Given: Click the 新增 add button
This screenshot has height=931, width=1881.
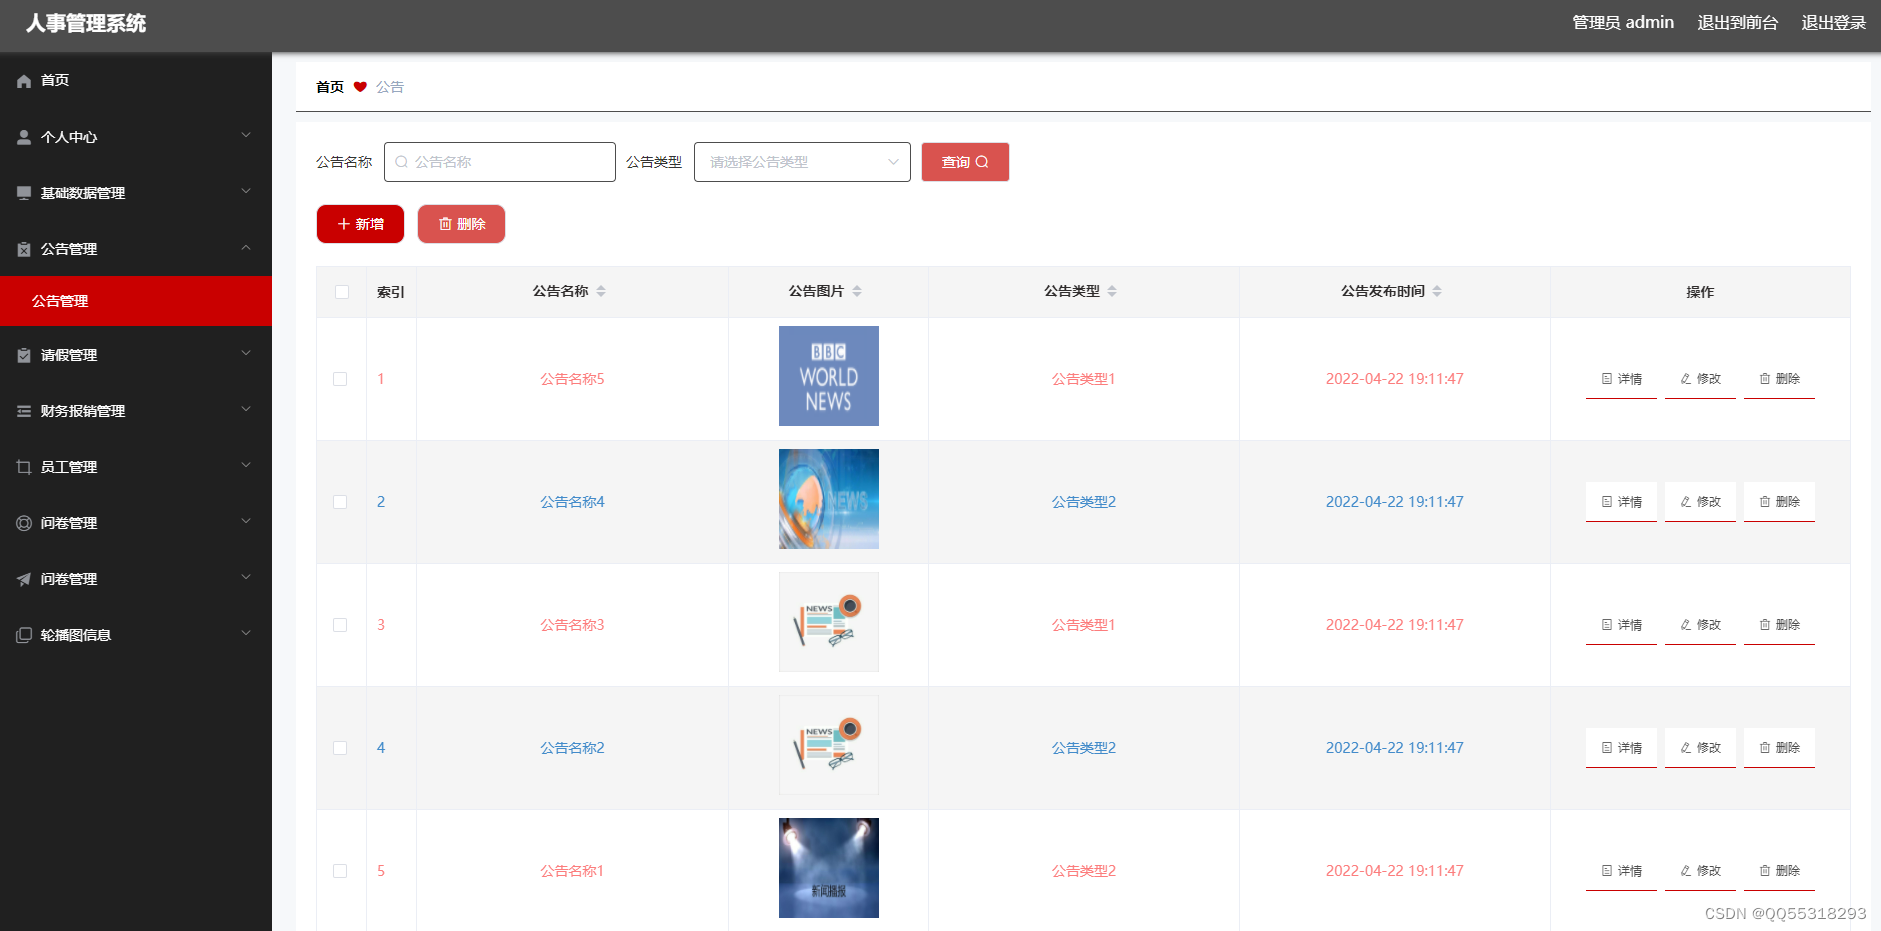Looking at the screenshot, I should pos(360,224).
